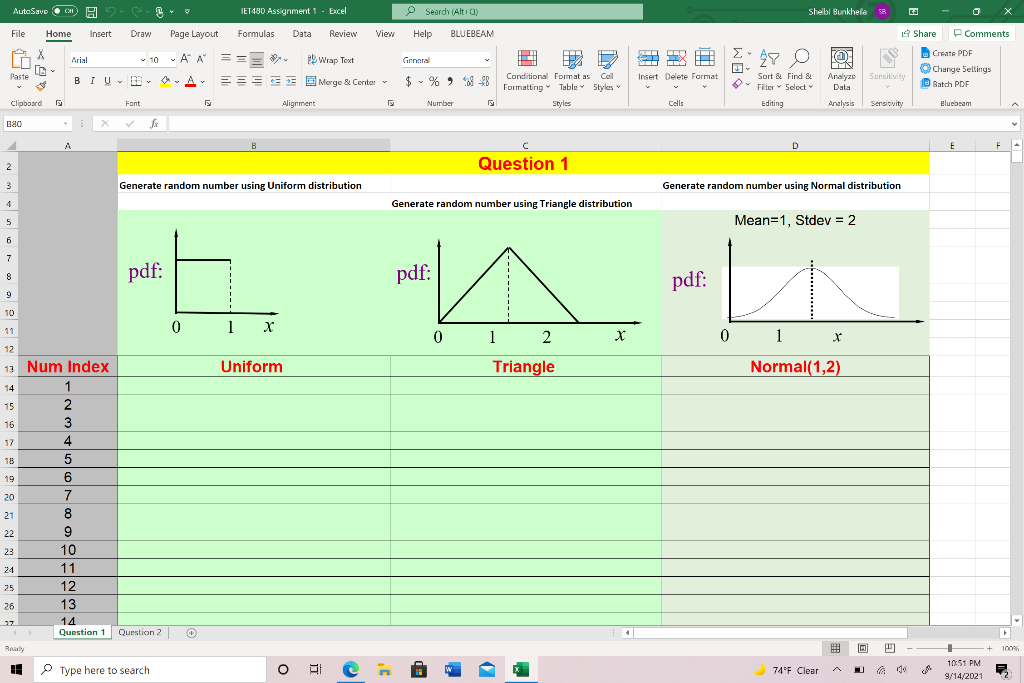Screen dimensions: 1024x683
Task: Open the Number Format dropdown showing General
Action: (x=445, y=60)
